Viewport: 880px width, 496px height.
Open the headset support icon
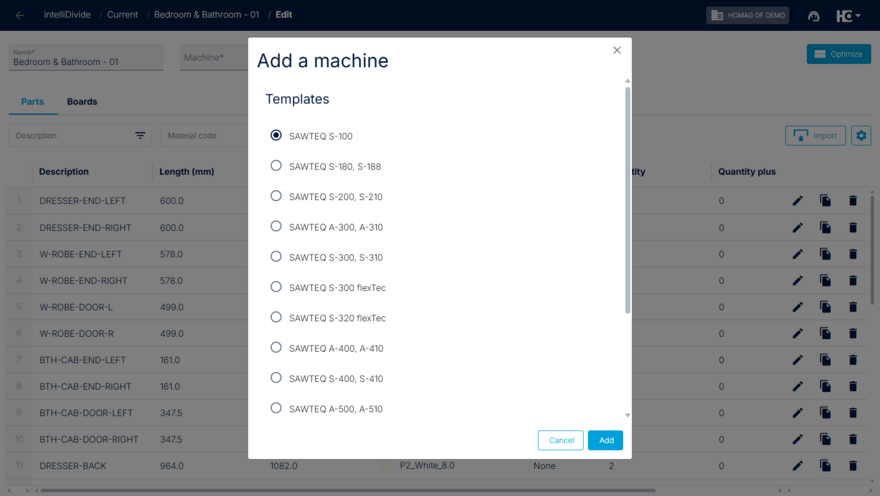[813, 16]
